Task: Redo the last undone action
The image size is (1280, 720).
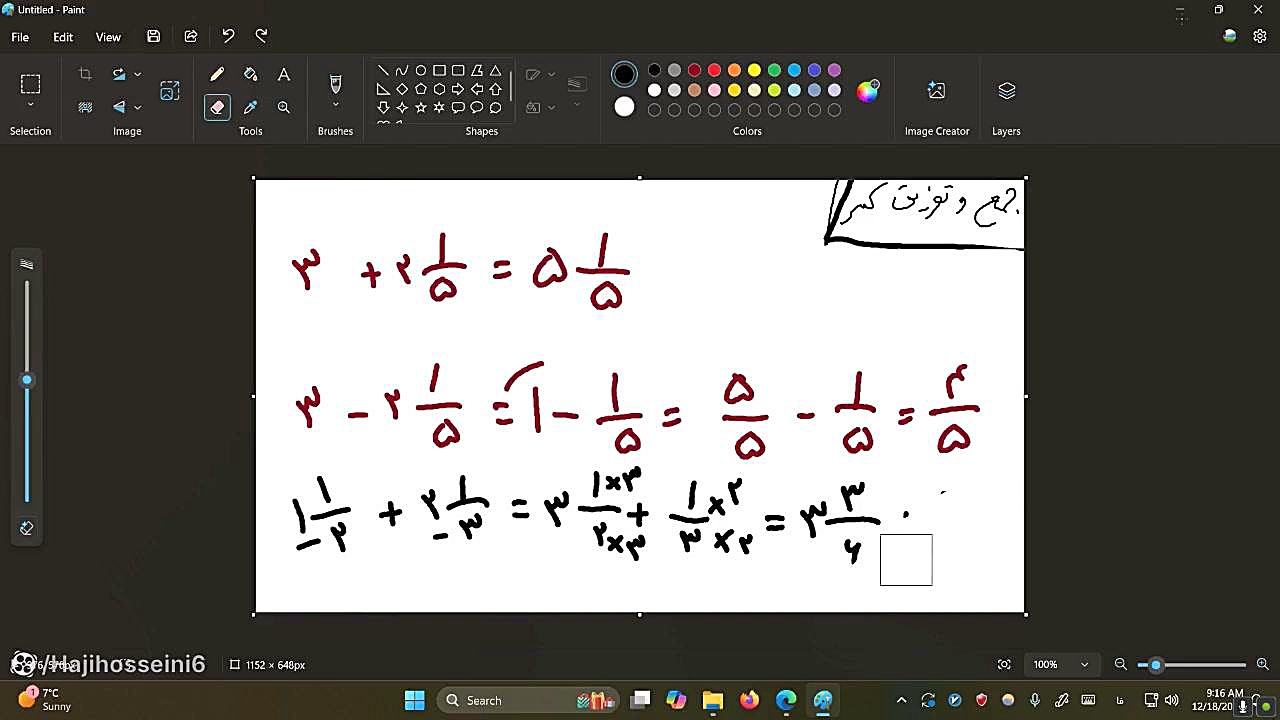Action: click(x=261, y=37)
